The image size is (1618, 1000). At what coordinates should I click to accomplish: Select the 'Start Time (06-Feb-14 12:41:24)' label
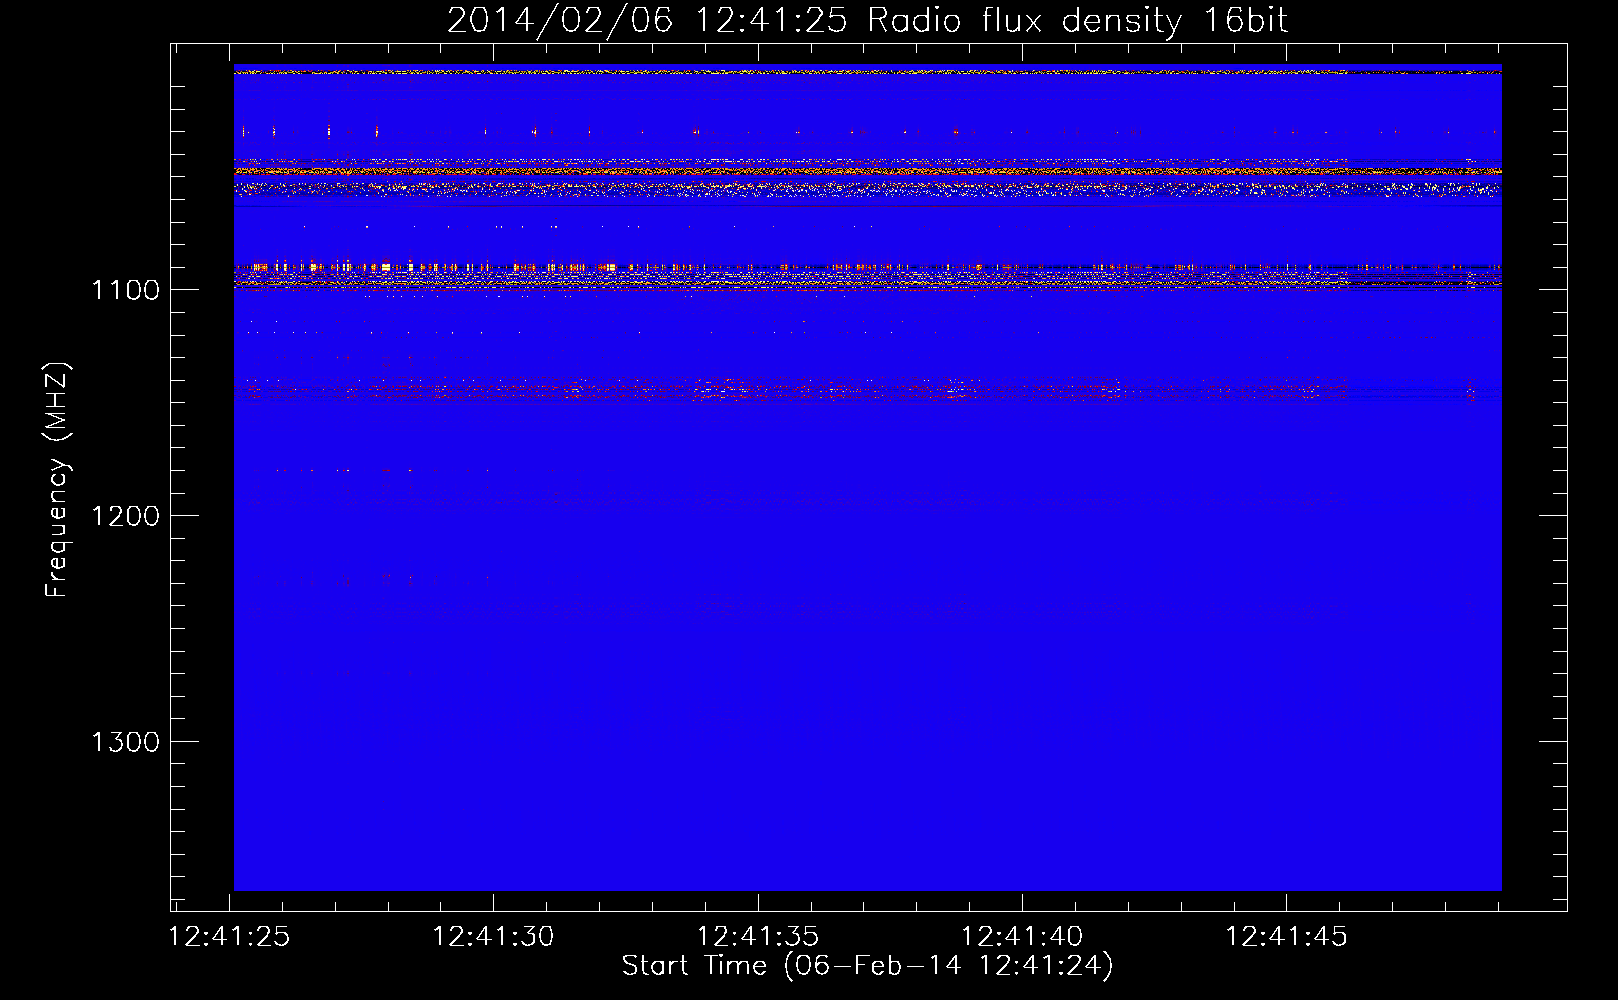[x=867, y=966]
